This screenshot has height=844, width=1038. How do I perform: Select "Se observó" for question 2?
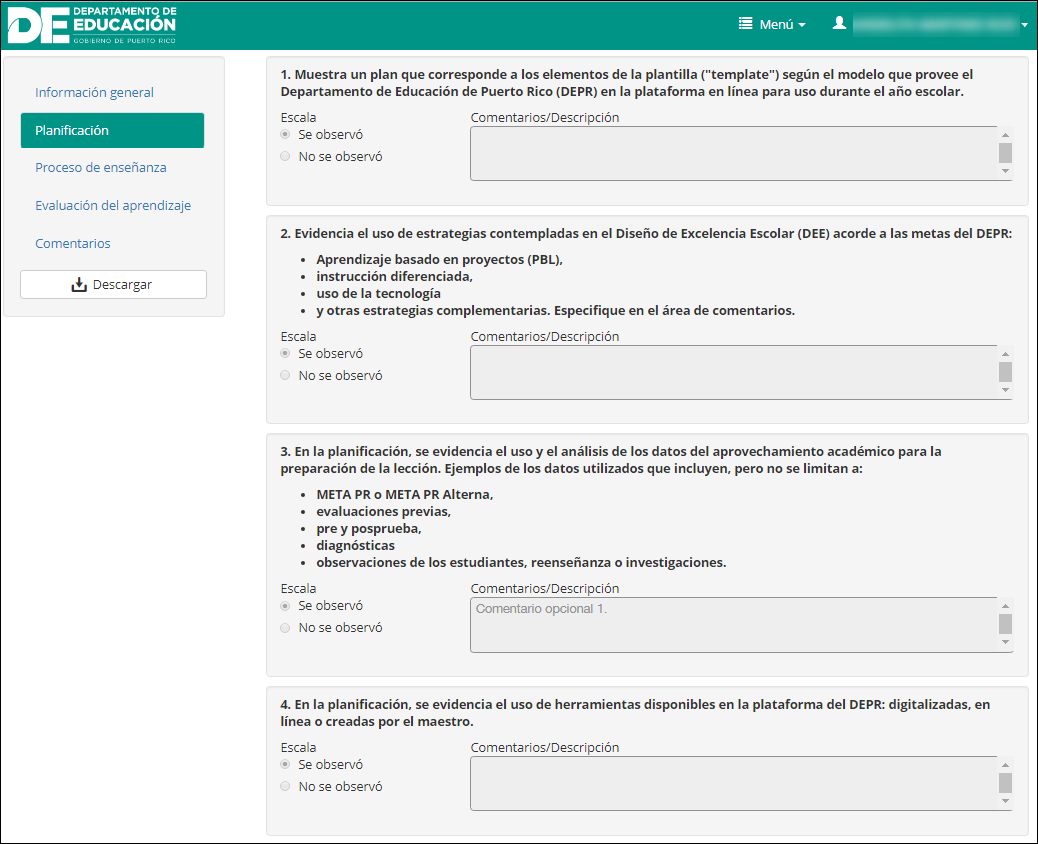286,353
